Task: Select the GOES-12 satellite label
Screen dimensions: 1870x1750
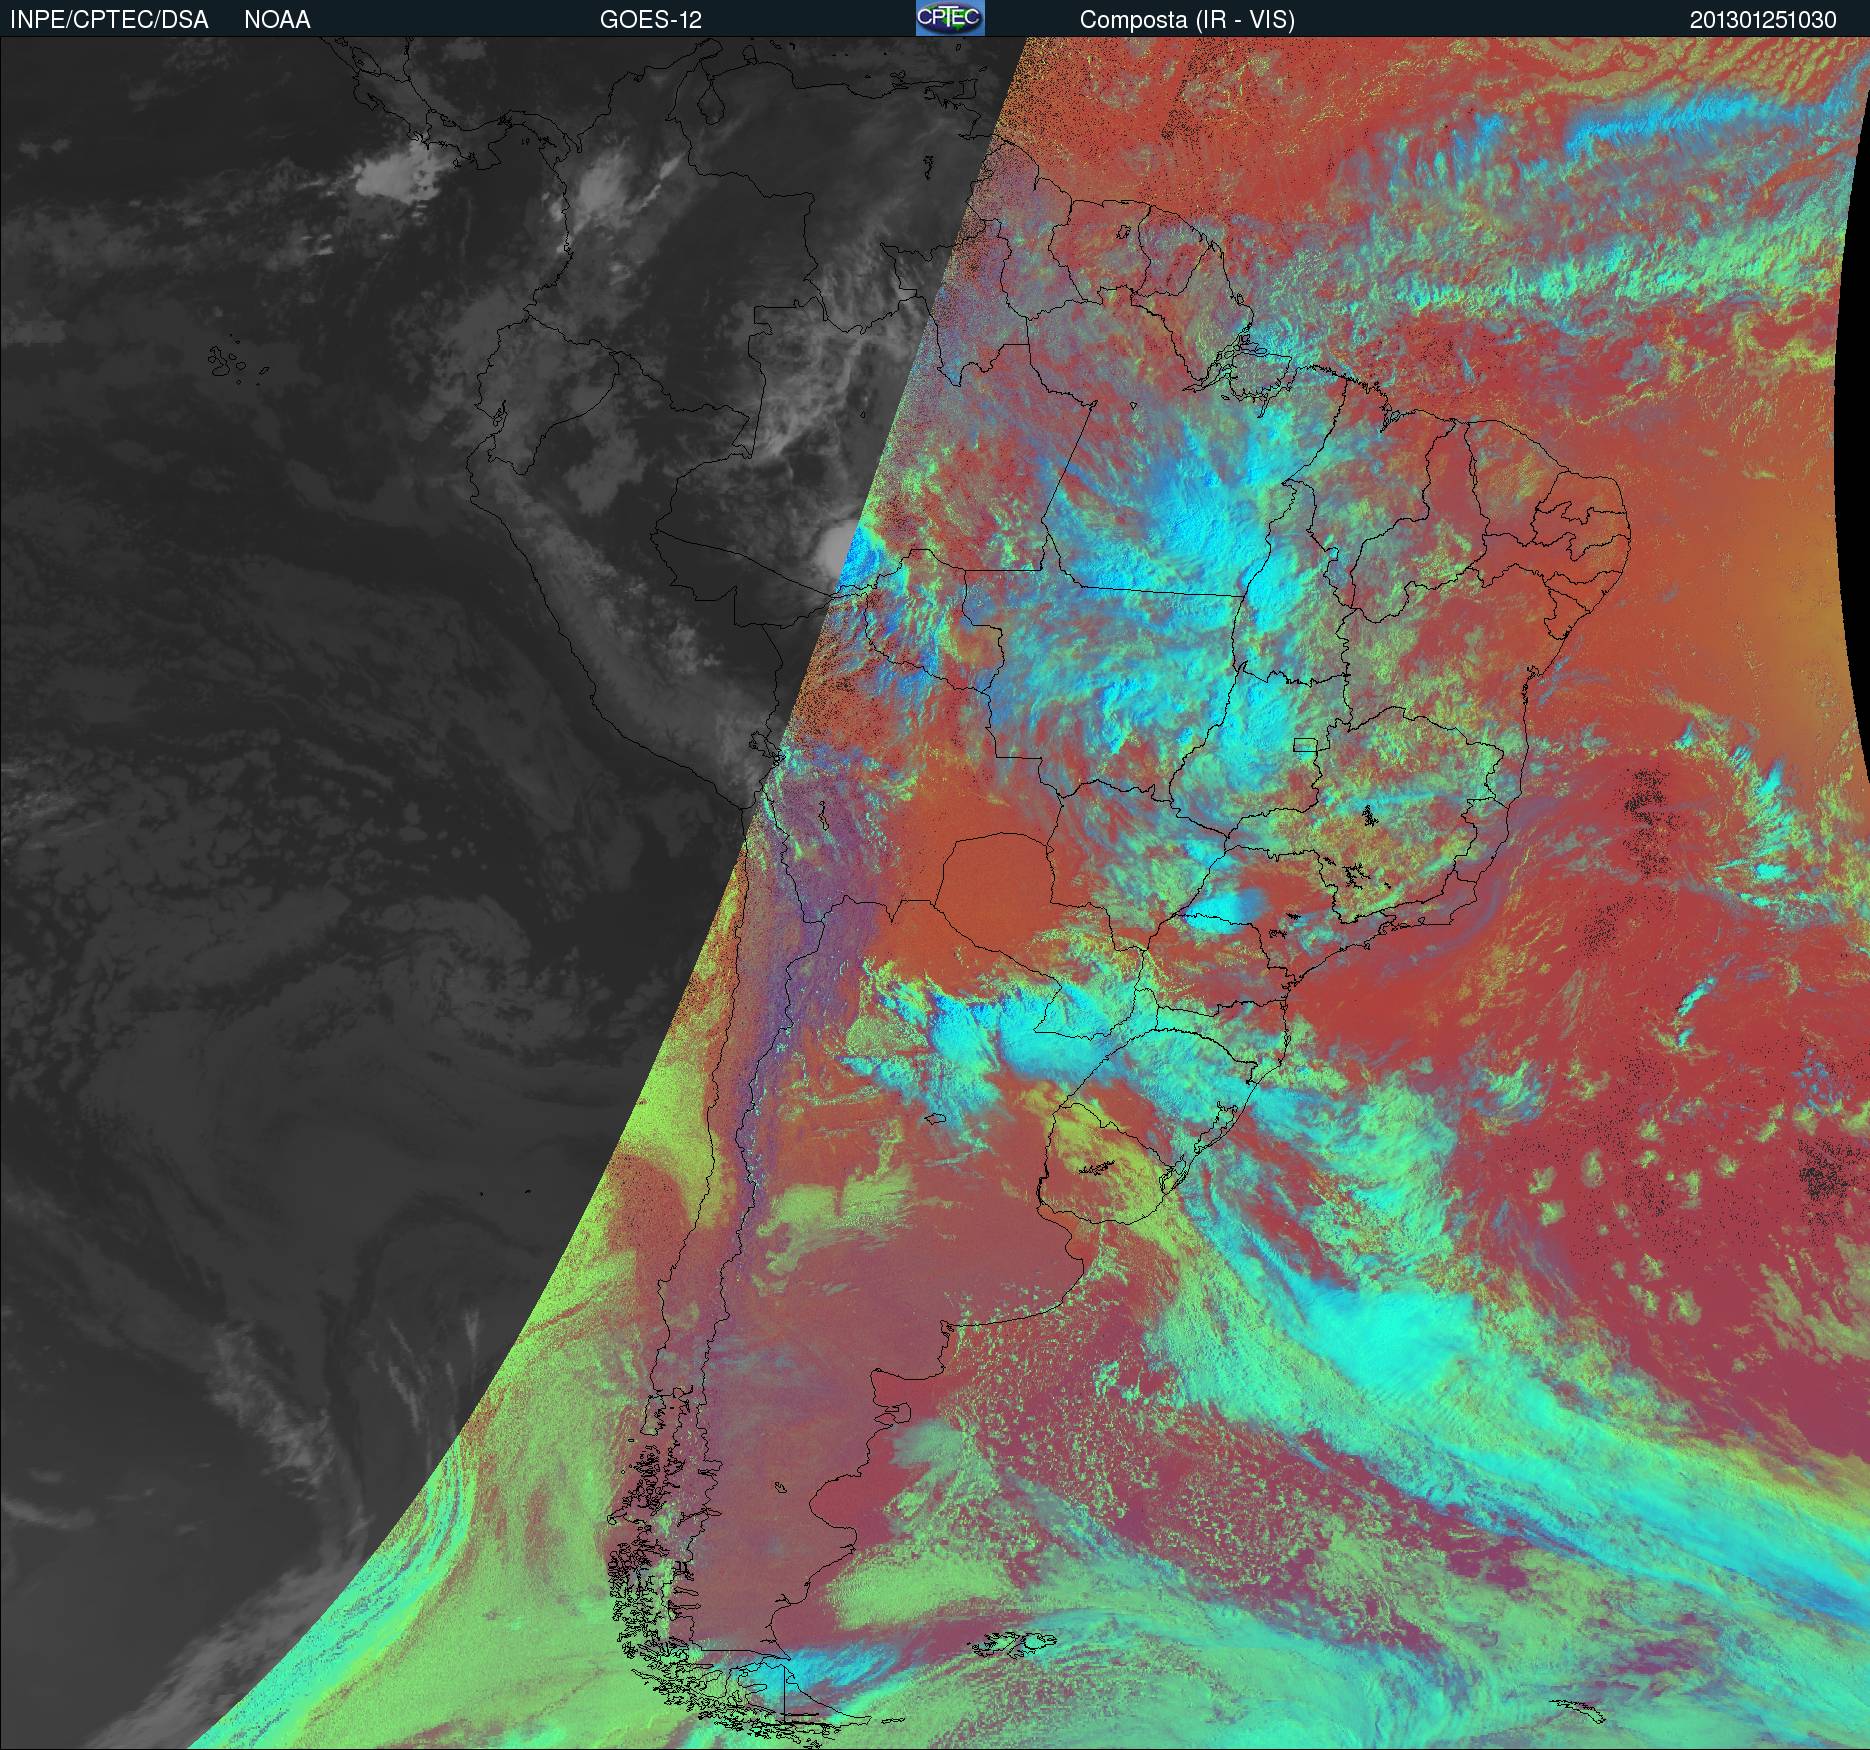Action: pos(650,20)
